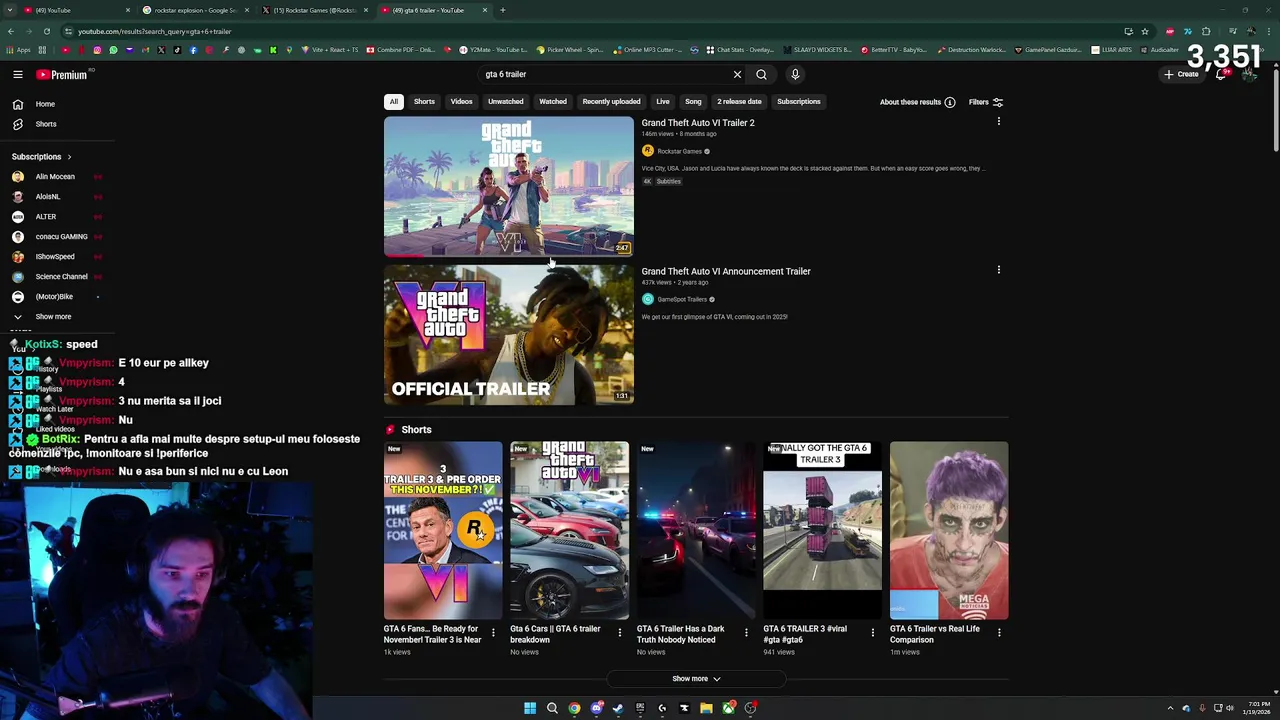The width and height of the screenshot is (1280, 720).
Task: Open File Explorer from taskbar
Action: point(706,708)
